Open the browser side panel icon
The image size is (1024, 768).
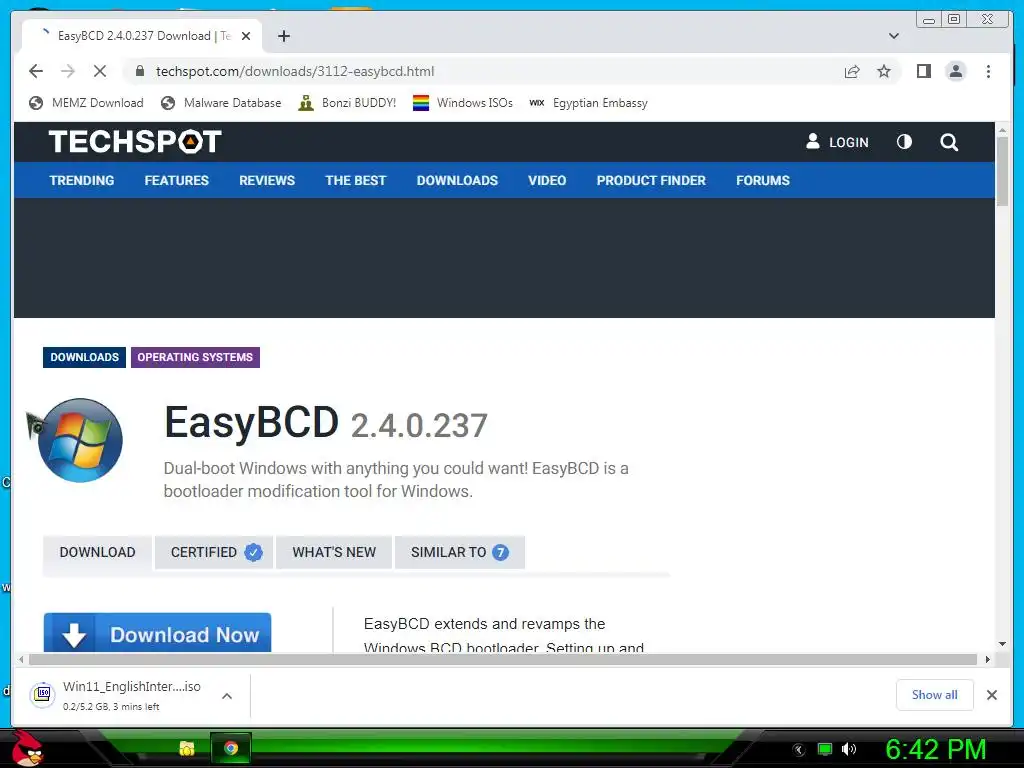[x=923, y=71]
